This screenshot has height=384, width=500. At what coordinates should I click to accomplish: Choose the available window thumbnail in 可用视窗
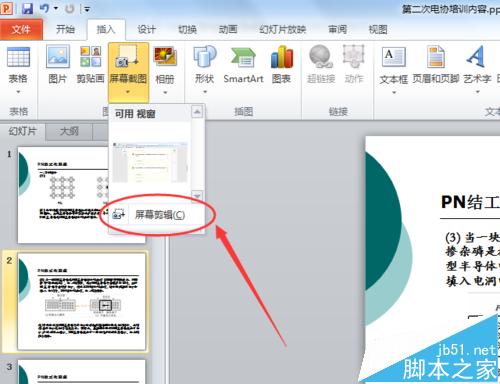click(x=150, y=162)
